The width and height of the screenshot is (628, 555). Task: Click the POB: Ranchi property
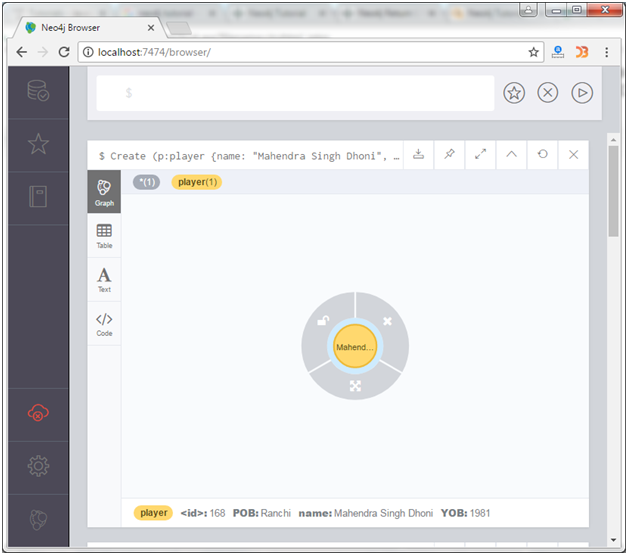[262, 513]
